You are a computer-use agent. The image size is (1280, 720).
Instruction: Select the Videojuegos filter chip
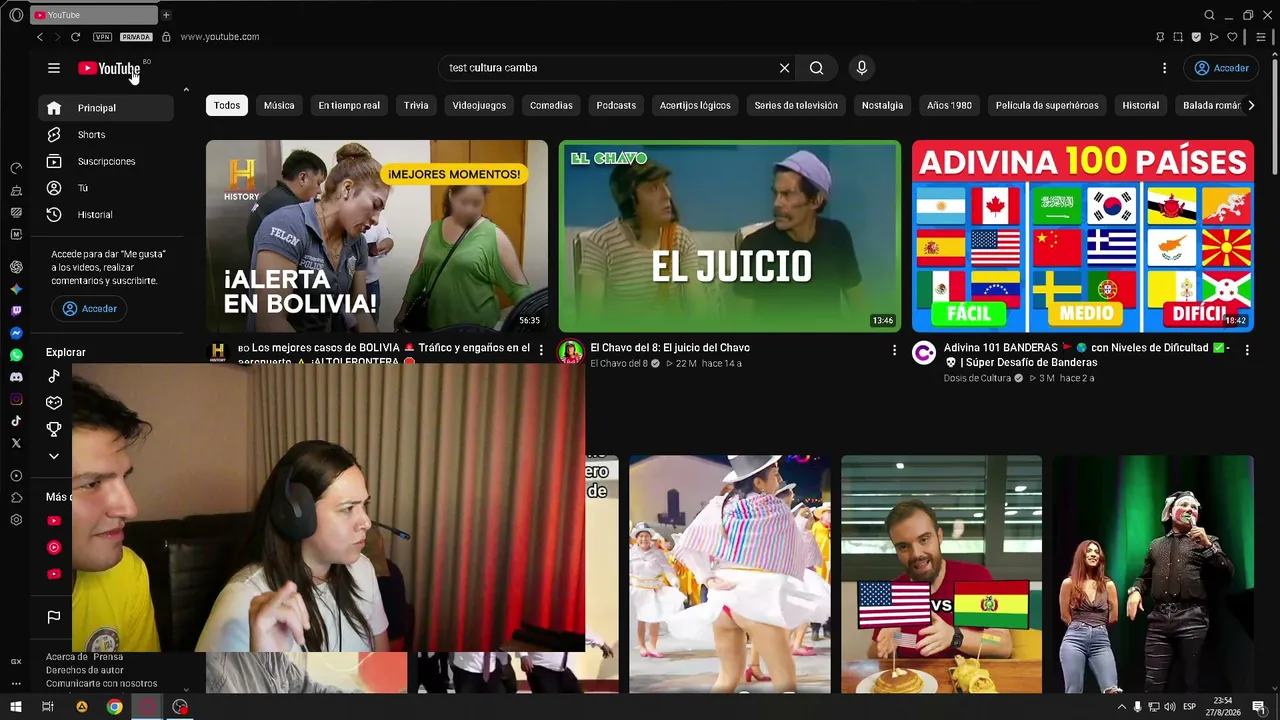(479, 105)
